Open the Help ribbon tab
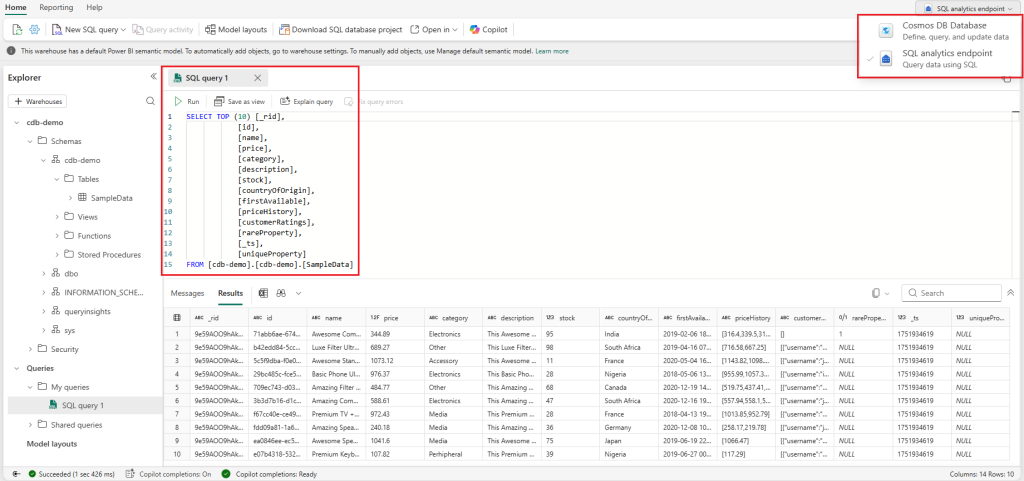Viewport: 1024px width, 481px height. pos(95,7)
